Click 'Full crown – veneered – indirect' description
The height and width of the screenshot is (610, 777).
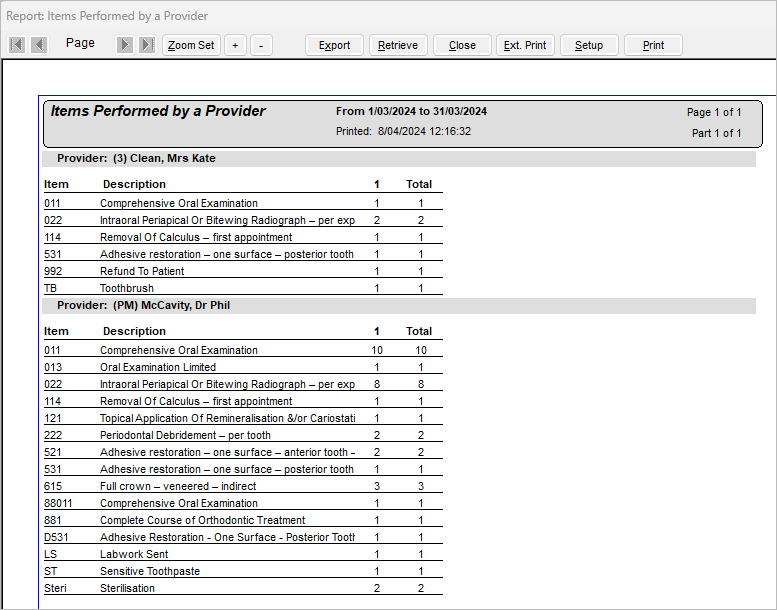point(178,487)
